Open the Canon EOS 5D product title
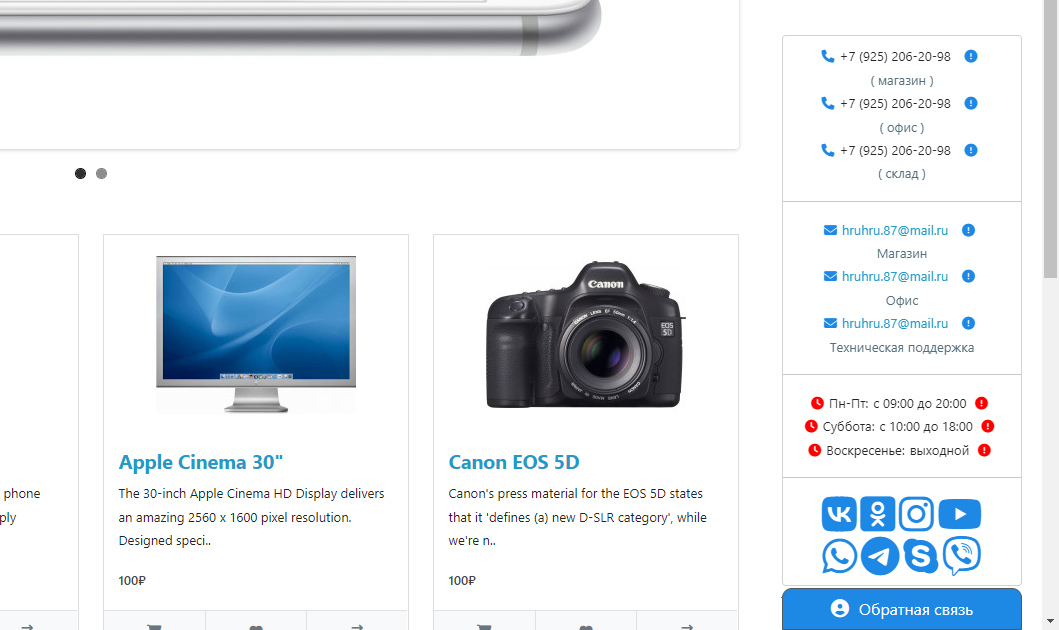 coord(514,463)
